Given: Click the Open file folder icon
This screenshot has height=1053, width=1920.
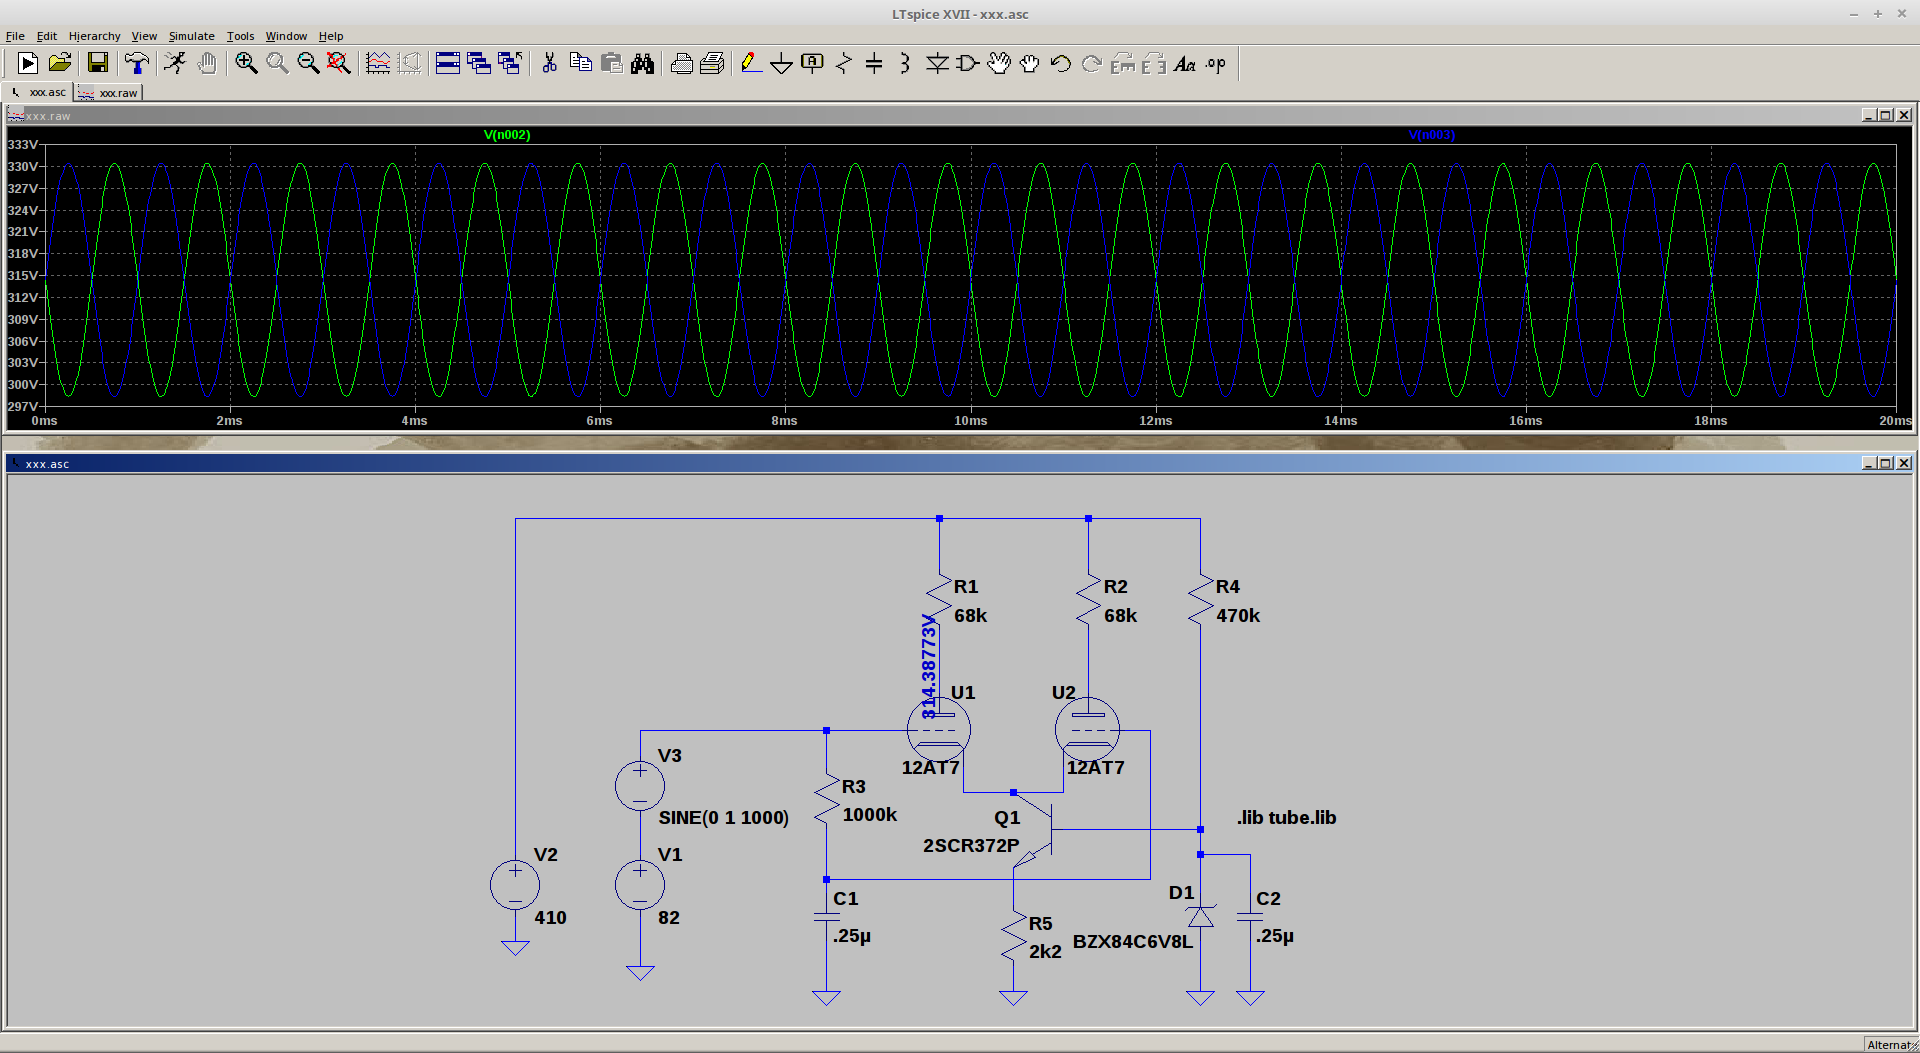Looking at the screenshot, I should pyautogui.click(x=60, y=63).
